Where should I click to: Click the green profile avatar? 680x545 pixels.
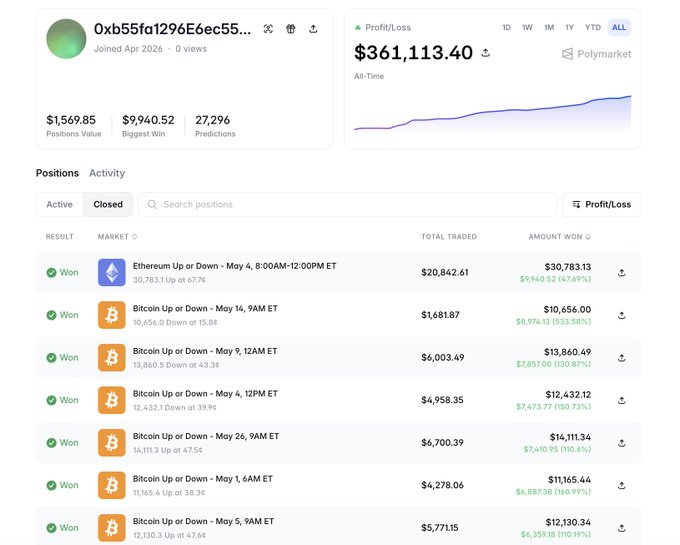(x=66, y=39)
